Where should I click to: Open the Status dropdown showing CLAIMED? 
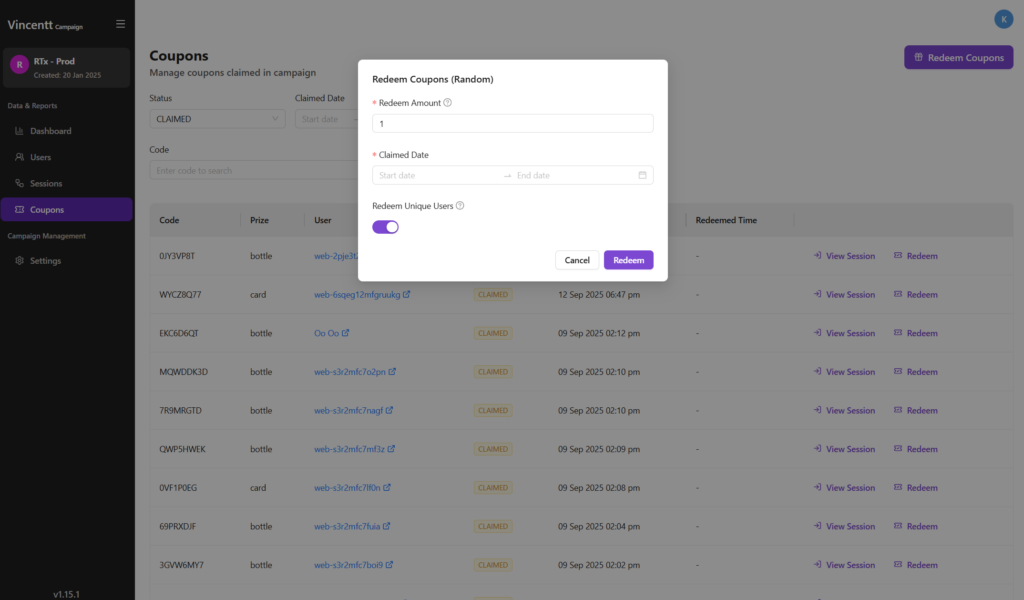click(217, 119)
